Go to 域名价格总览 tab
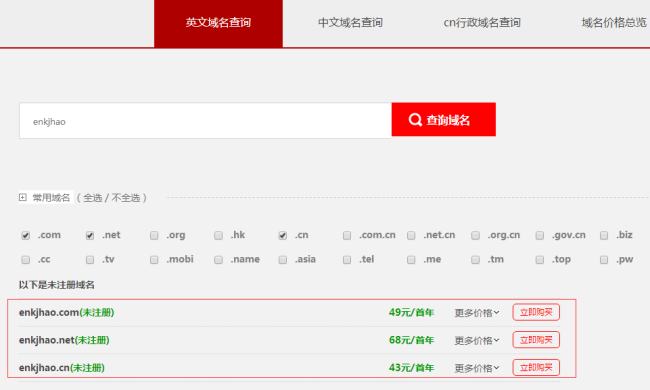The image size is (650, 390). [614, 23]
